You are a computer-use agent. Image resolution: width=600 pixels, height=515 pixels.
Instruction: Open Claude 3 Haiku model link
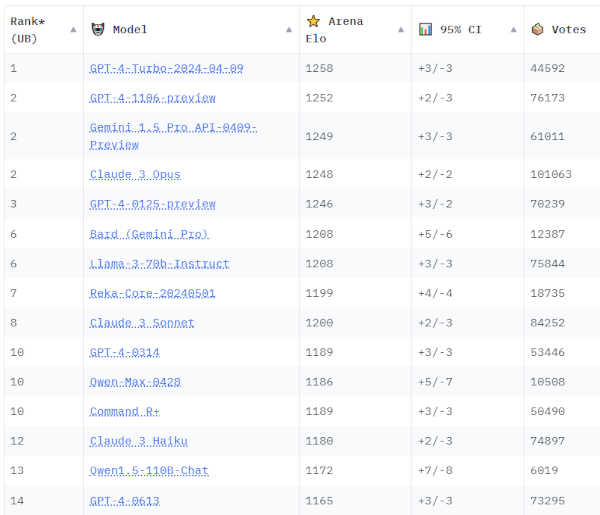pyautogui.click(x=139, y=441)
